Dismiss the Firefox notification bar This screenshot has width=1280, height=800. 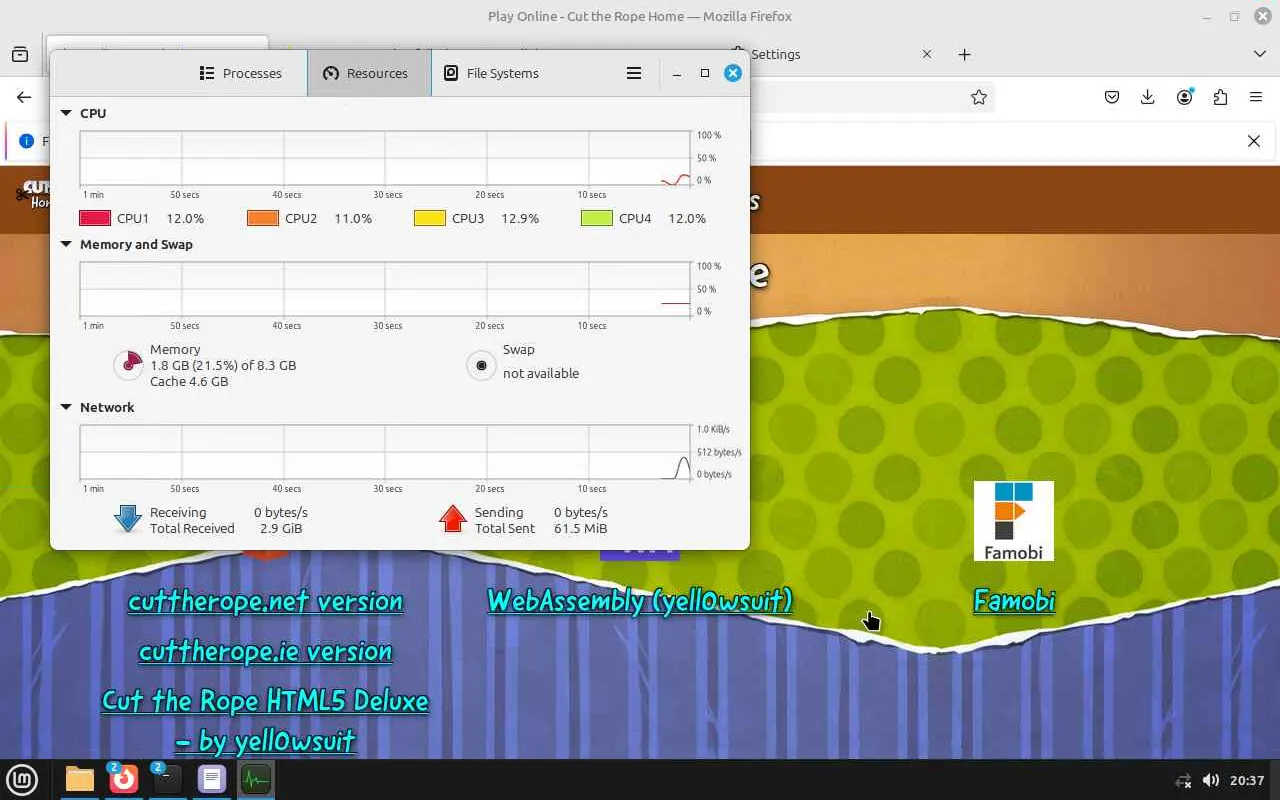(x=1254, y=141)
